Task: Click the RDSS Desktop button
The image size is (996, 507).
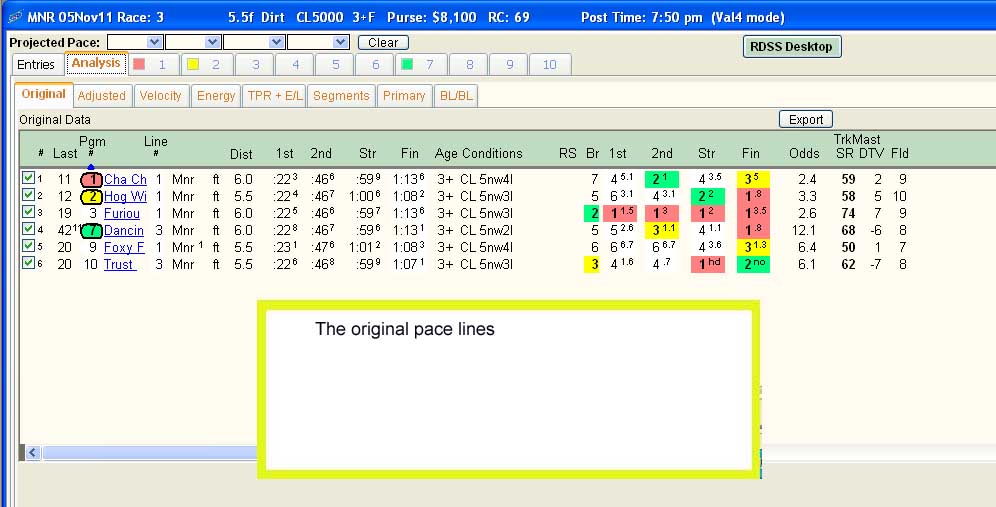Action: point(791,46)
